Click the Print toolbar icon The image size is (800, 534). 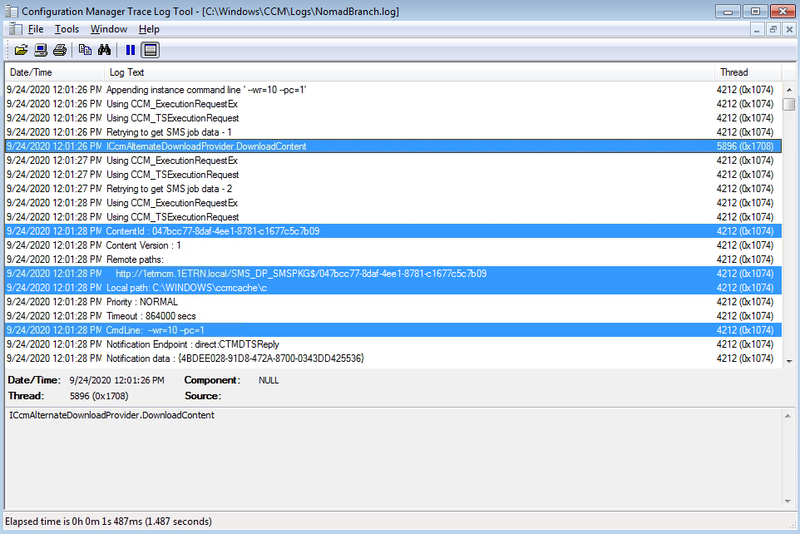tap(60, 50)
